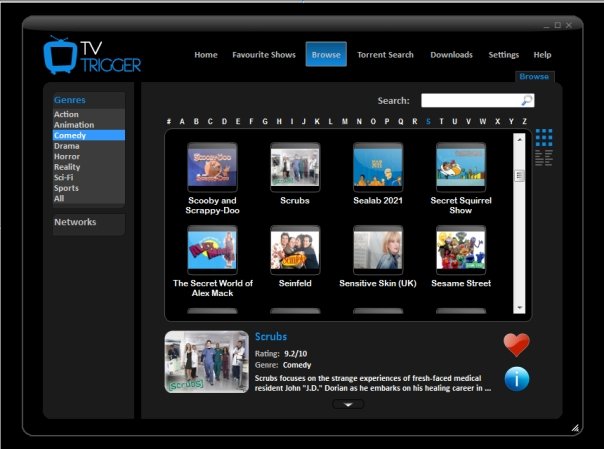Select the Scrubs show thumbnail
The height and width of the screenshot is (449, 604).
coord(295,167)
